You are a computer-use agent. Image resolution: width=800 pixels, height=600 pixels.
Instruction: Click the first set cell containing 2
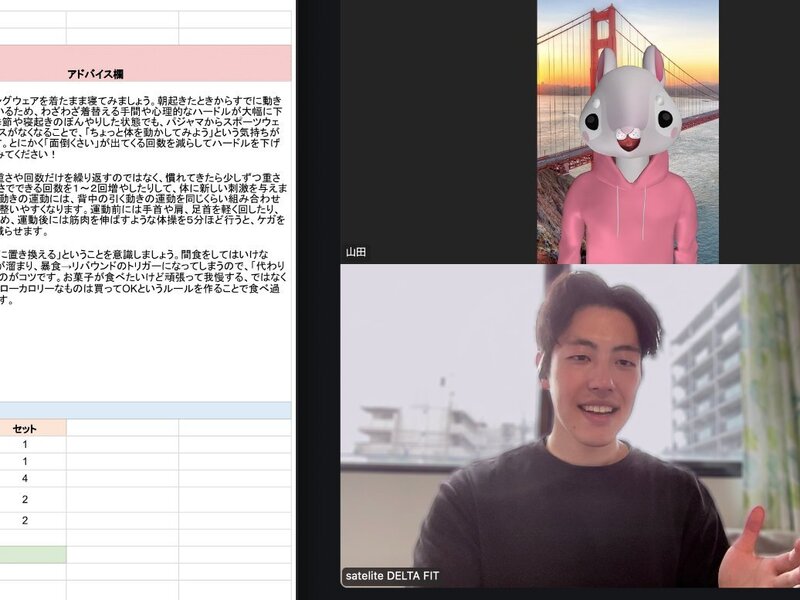click(x=25, y=499)
